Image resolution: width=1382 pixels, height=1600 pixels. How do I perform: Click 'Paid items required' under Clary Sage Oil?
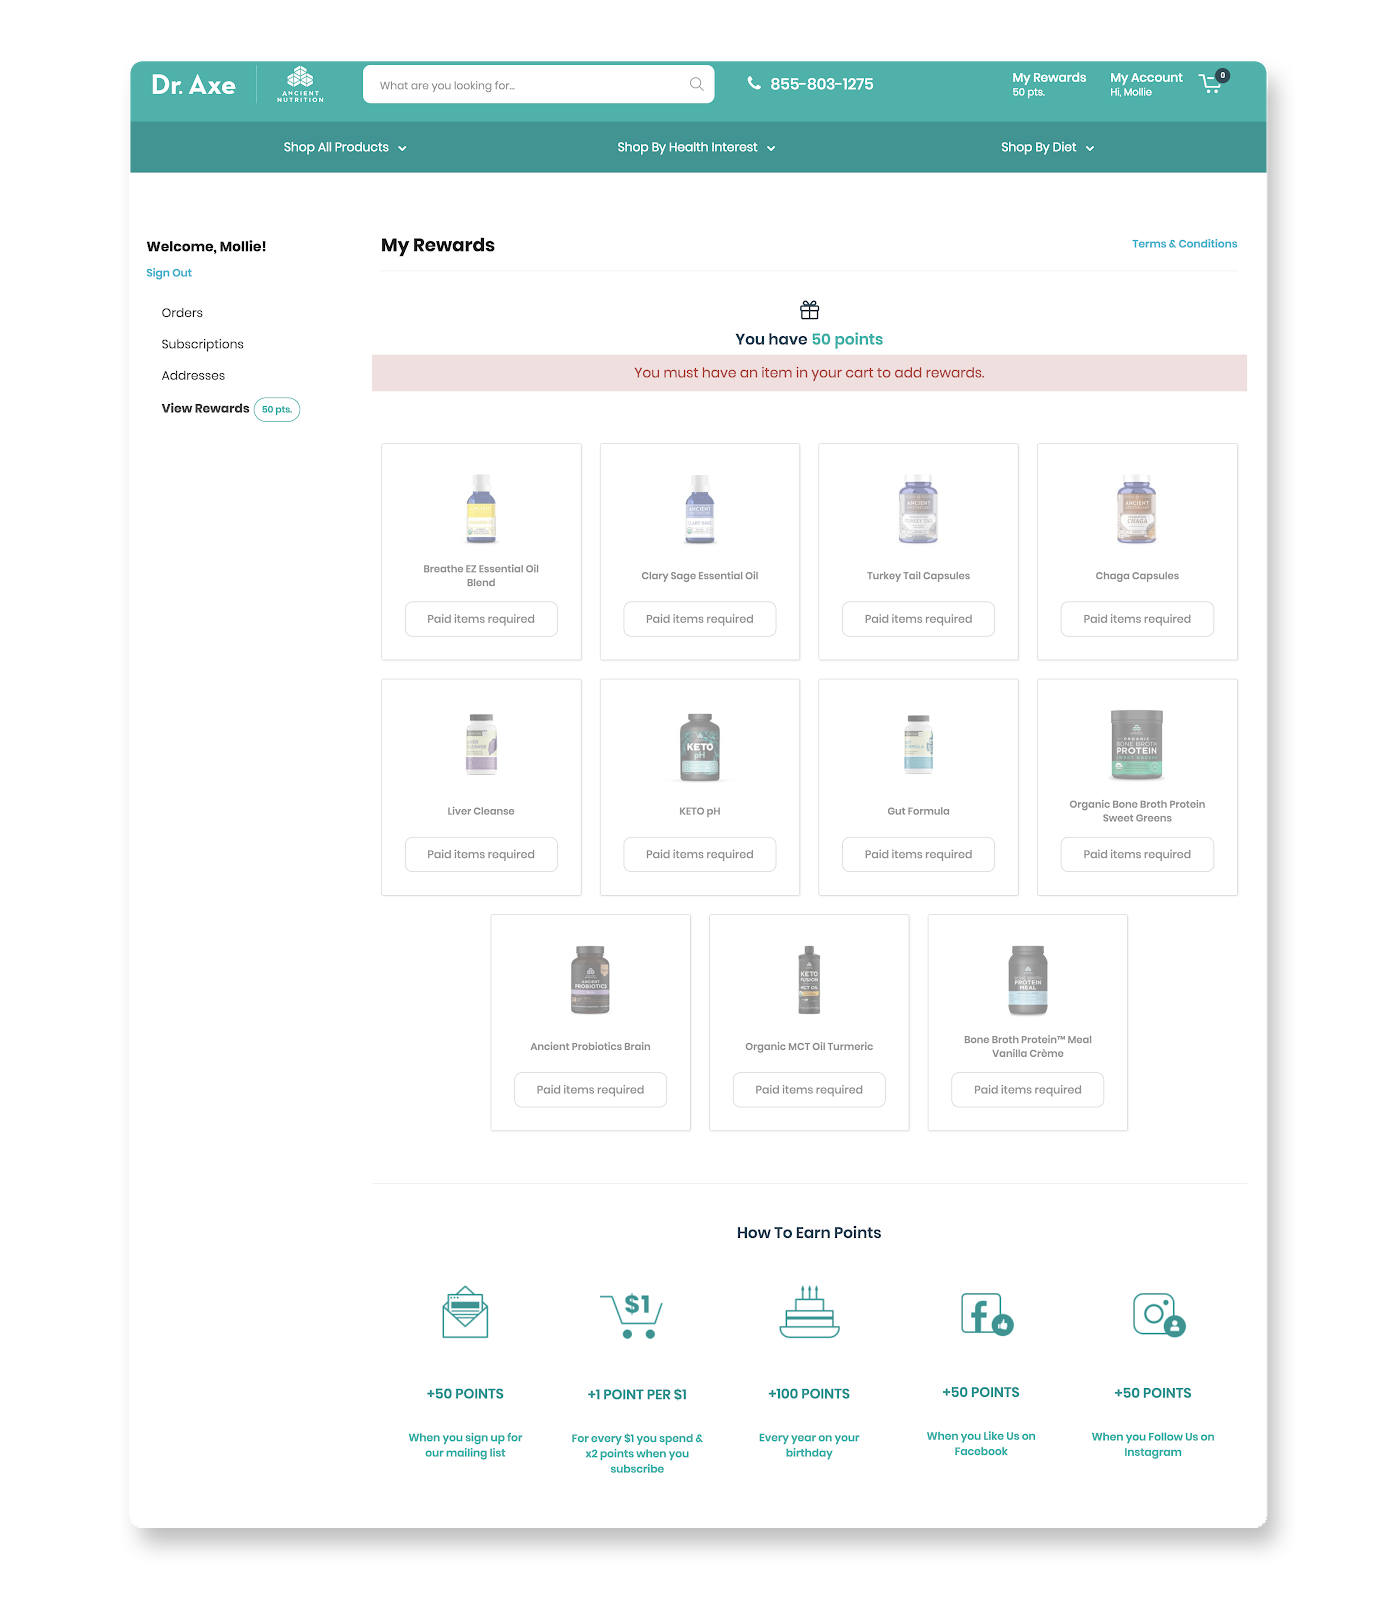[700, 619]
